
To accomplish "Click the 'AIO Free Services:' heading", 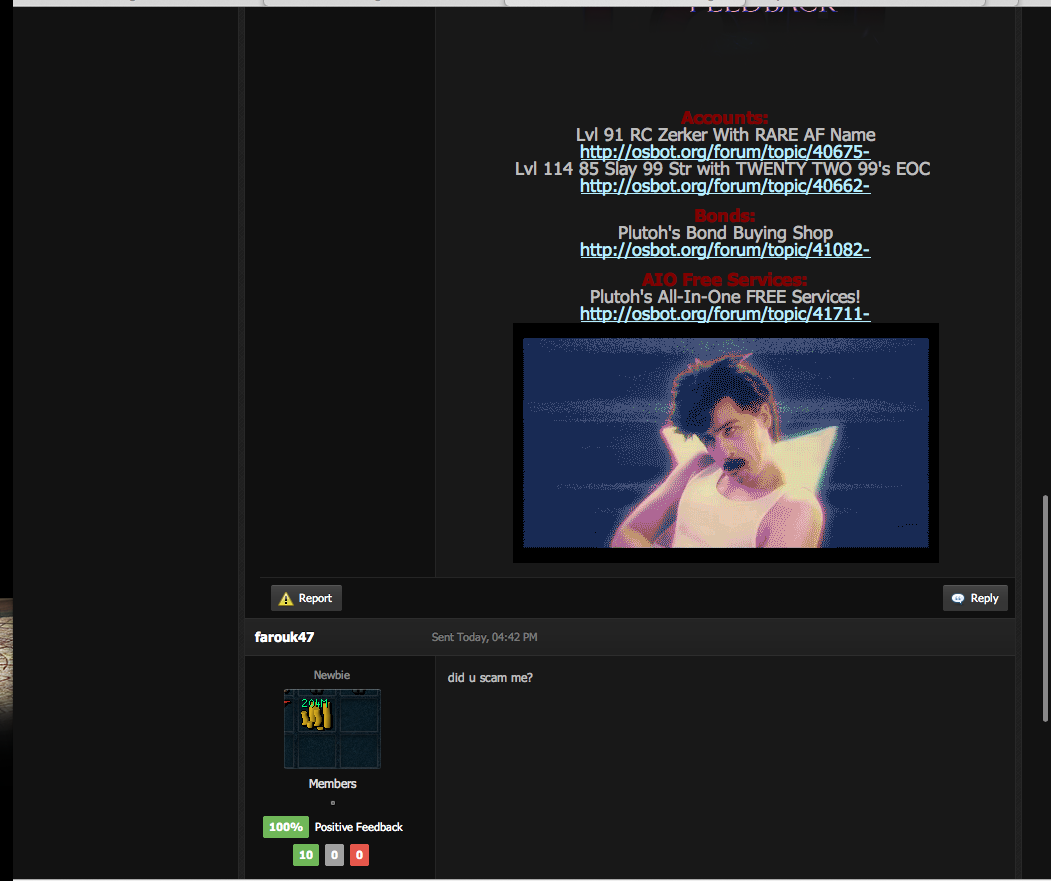I will point(725,280).
